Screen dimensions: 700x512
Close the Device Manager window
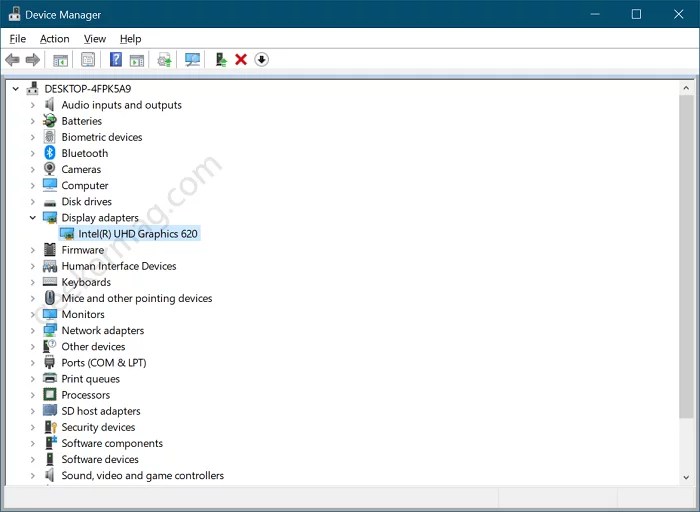(x=679, y=14)
